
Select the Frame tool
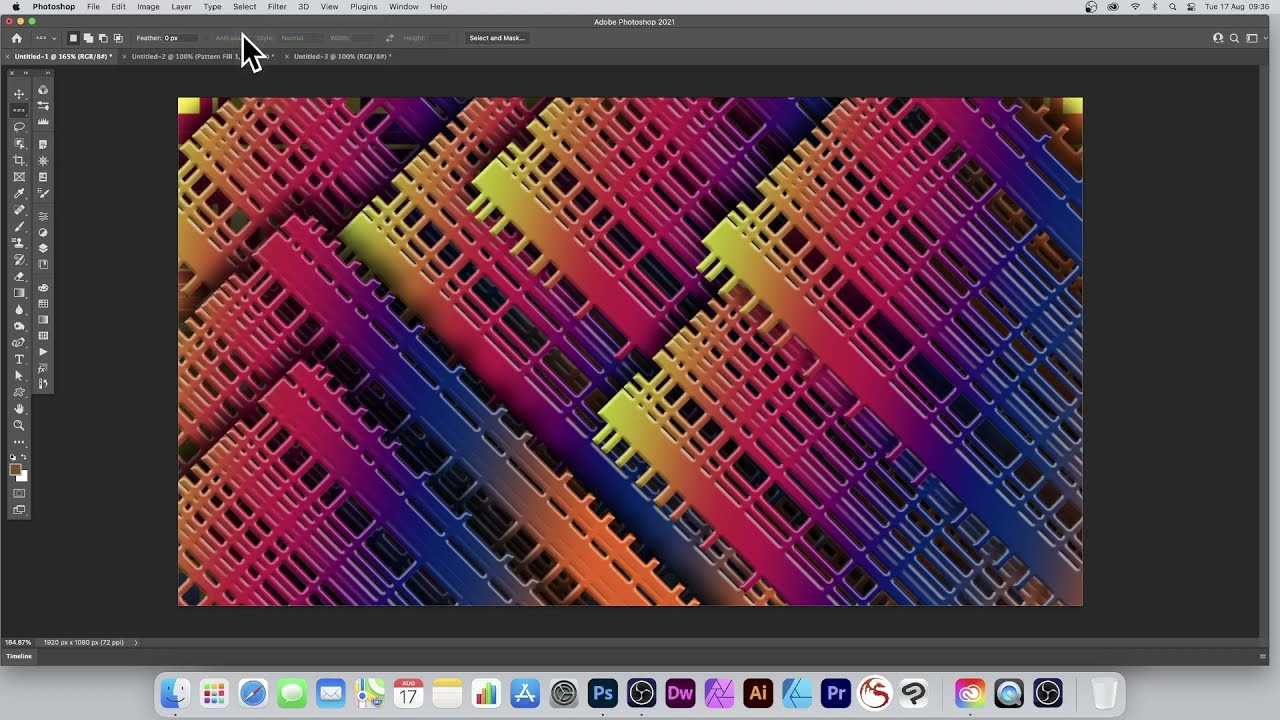click(x=19, y=177)
